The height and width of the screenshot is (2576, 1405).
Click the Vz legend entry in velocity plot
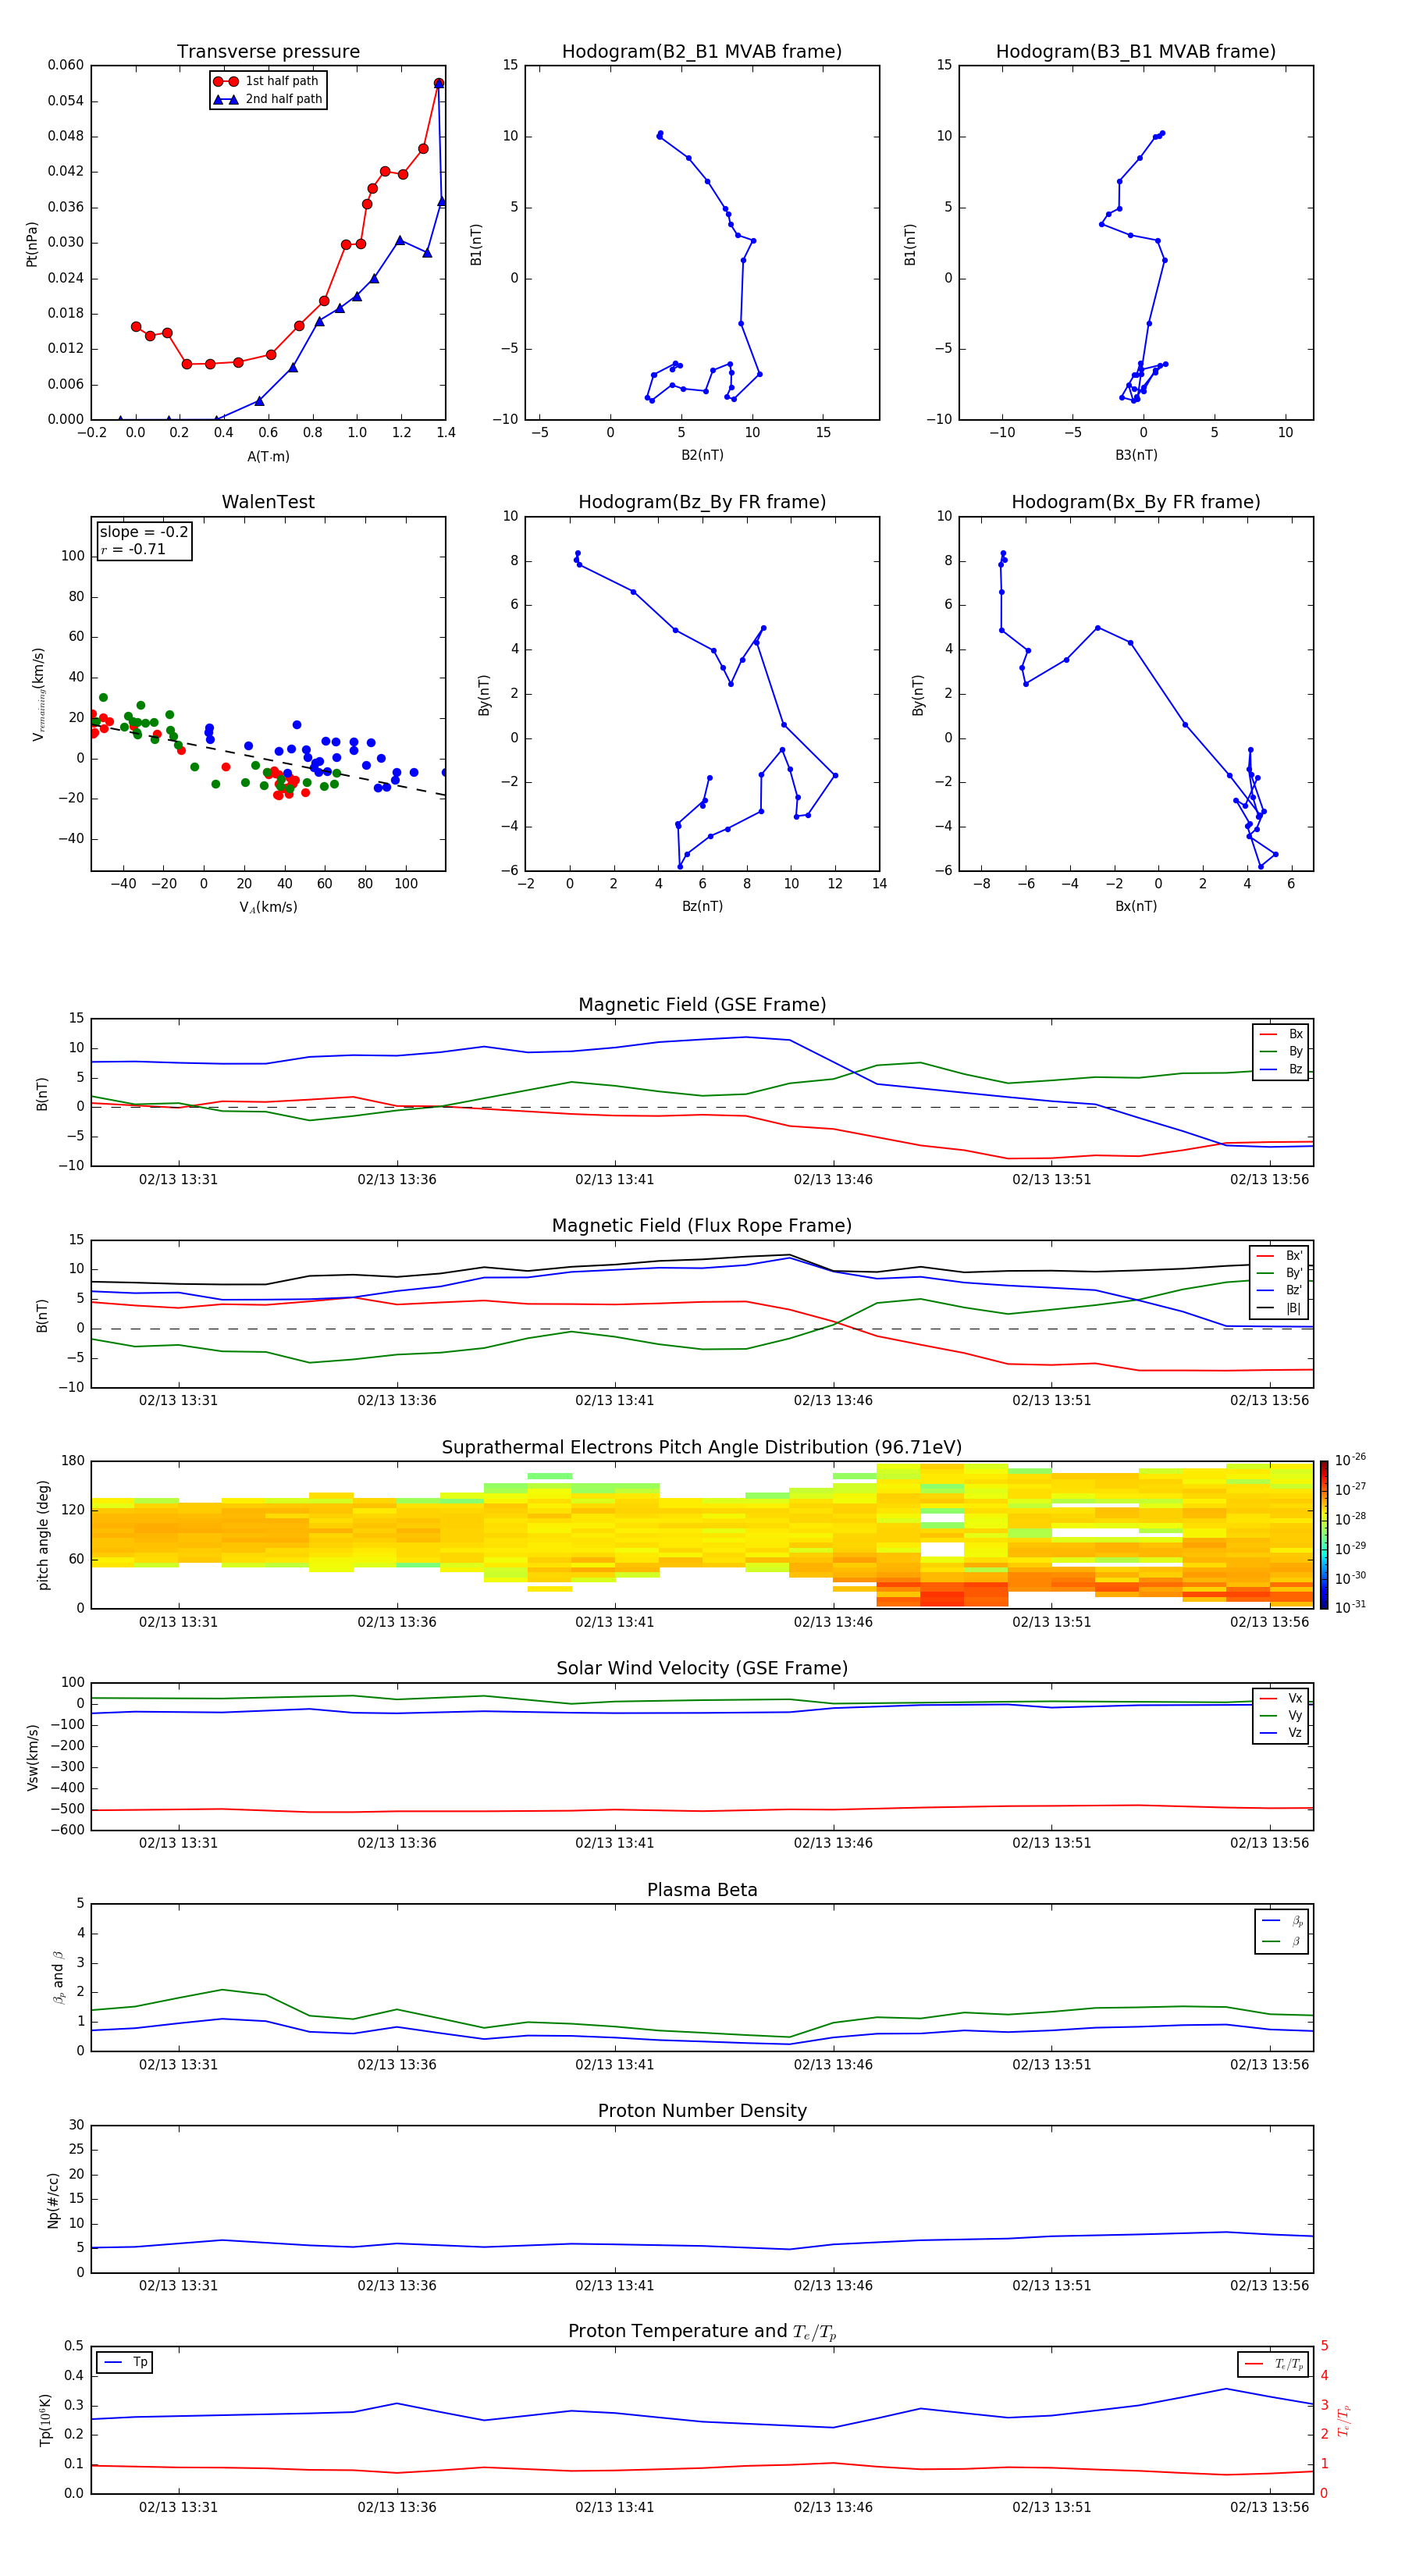(x=1282, y=1733)
